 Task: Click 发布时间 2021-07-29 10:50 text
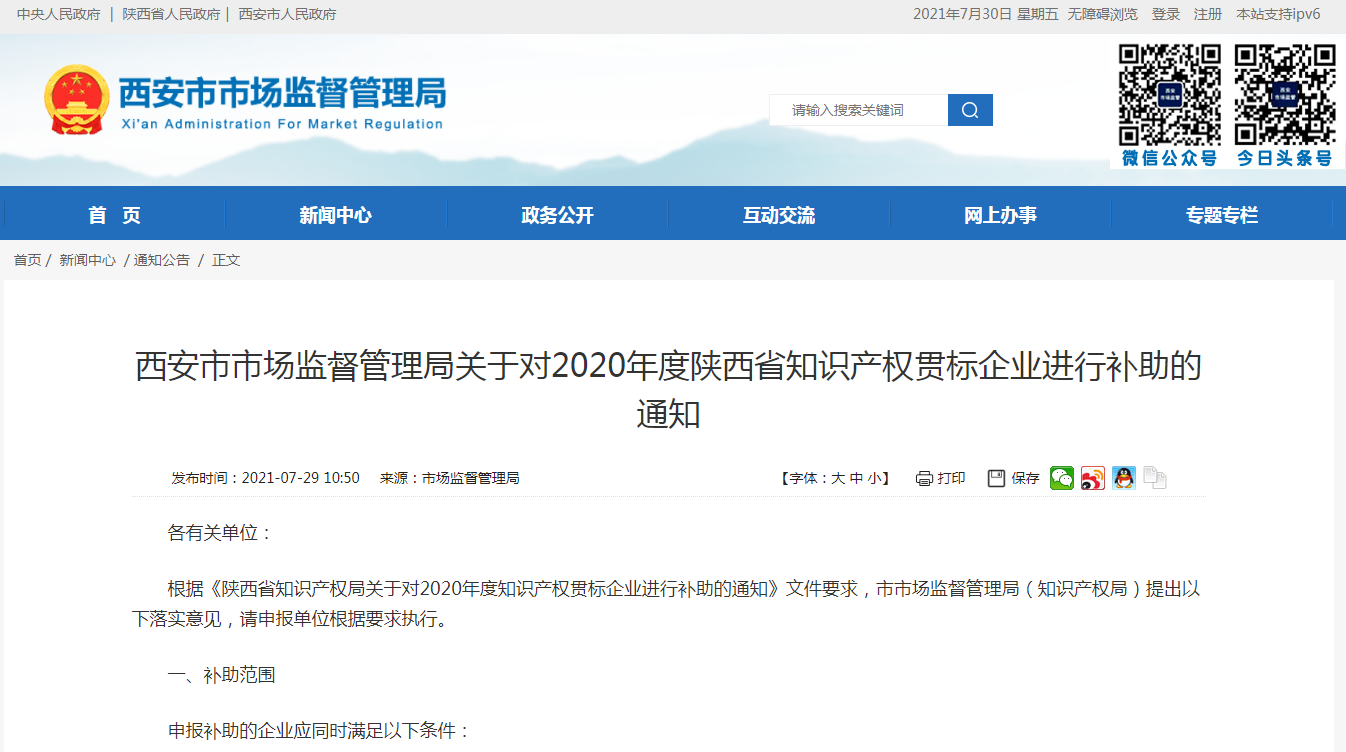(265, 478)
